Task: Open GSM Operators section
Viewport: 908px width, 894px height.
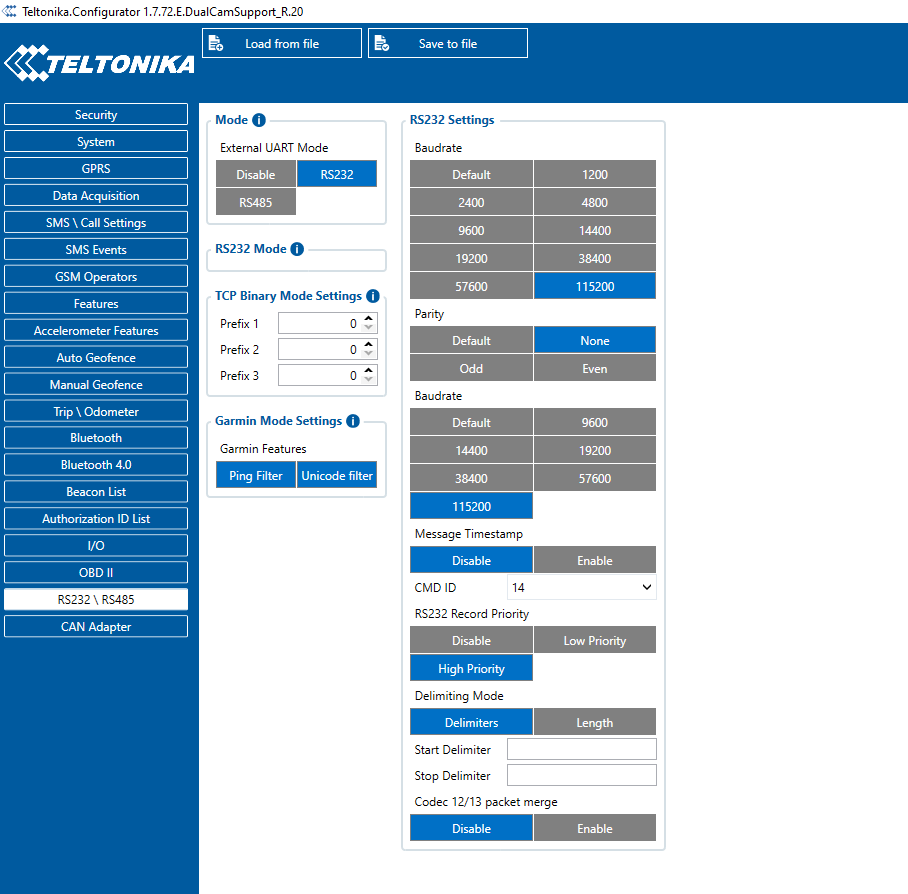Action: click(x=96, y=276)
